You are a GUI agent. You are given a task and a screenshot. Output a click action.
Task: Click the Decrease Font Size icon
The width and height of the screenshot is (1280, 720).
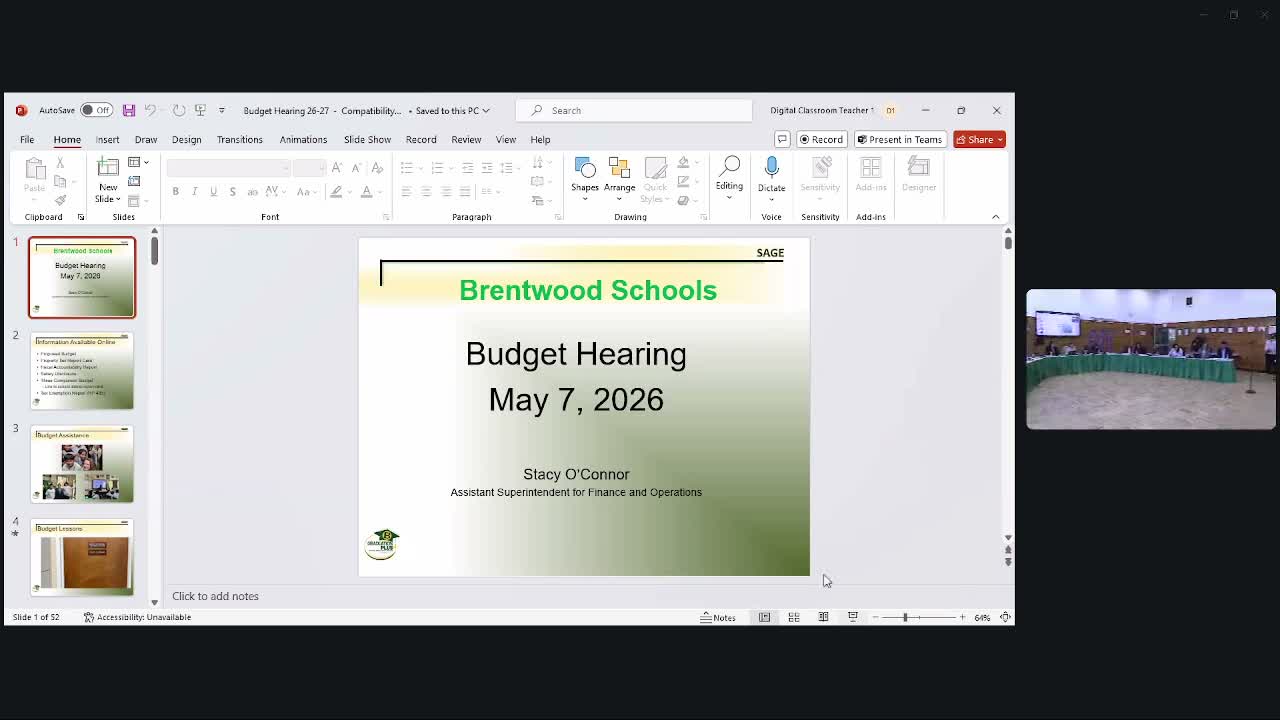click(356, 167)
